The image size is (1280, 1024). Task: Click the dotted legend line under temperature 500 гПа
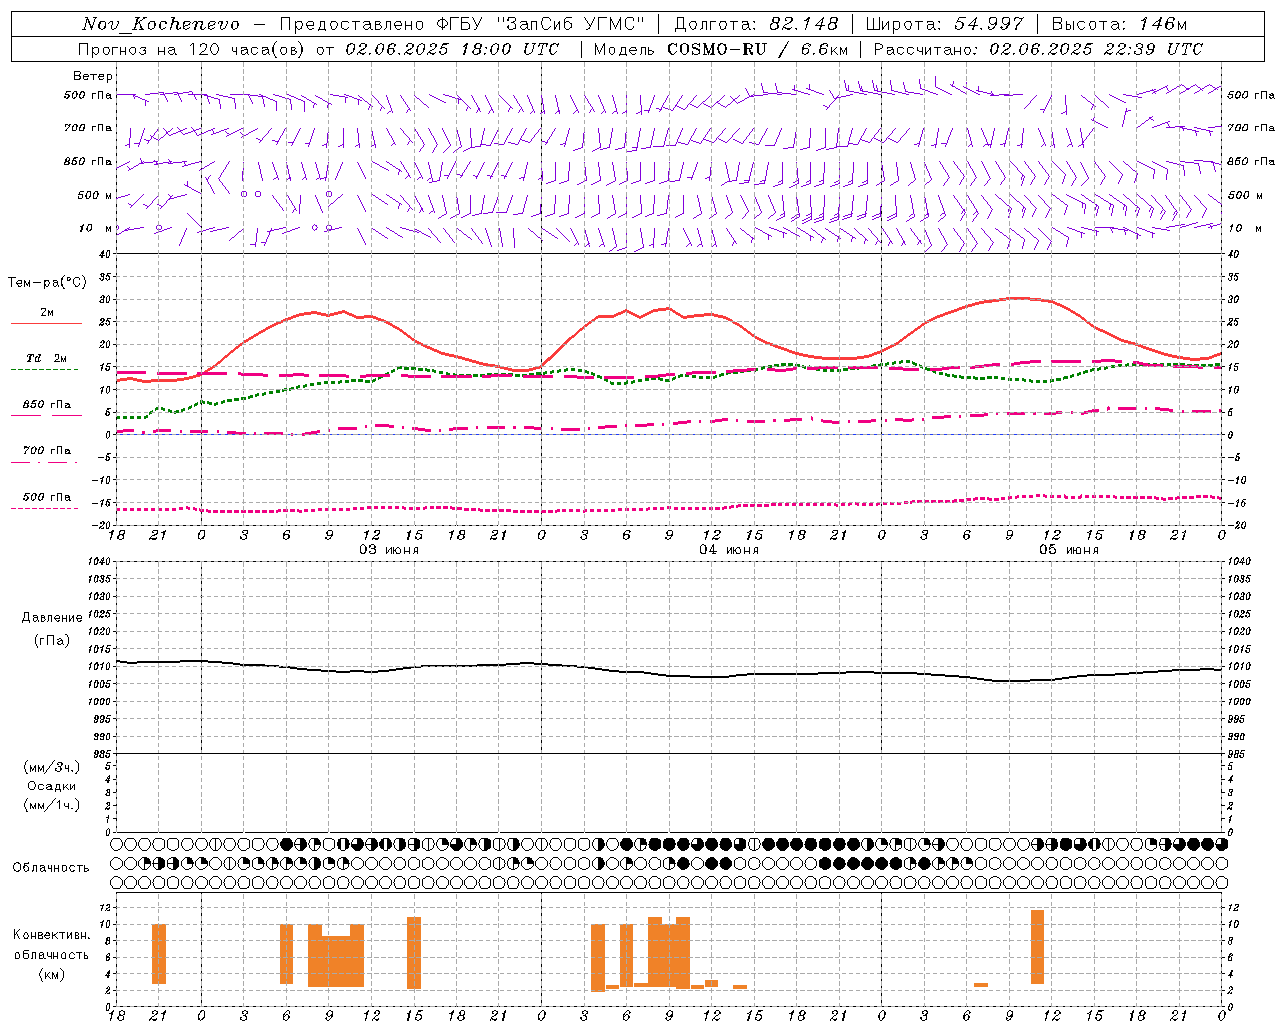coord(46,508)
